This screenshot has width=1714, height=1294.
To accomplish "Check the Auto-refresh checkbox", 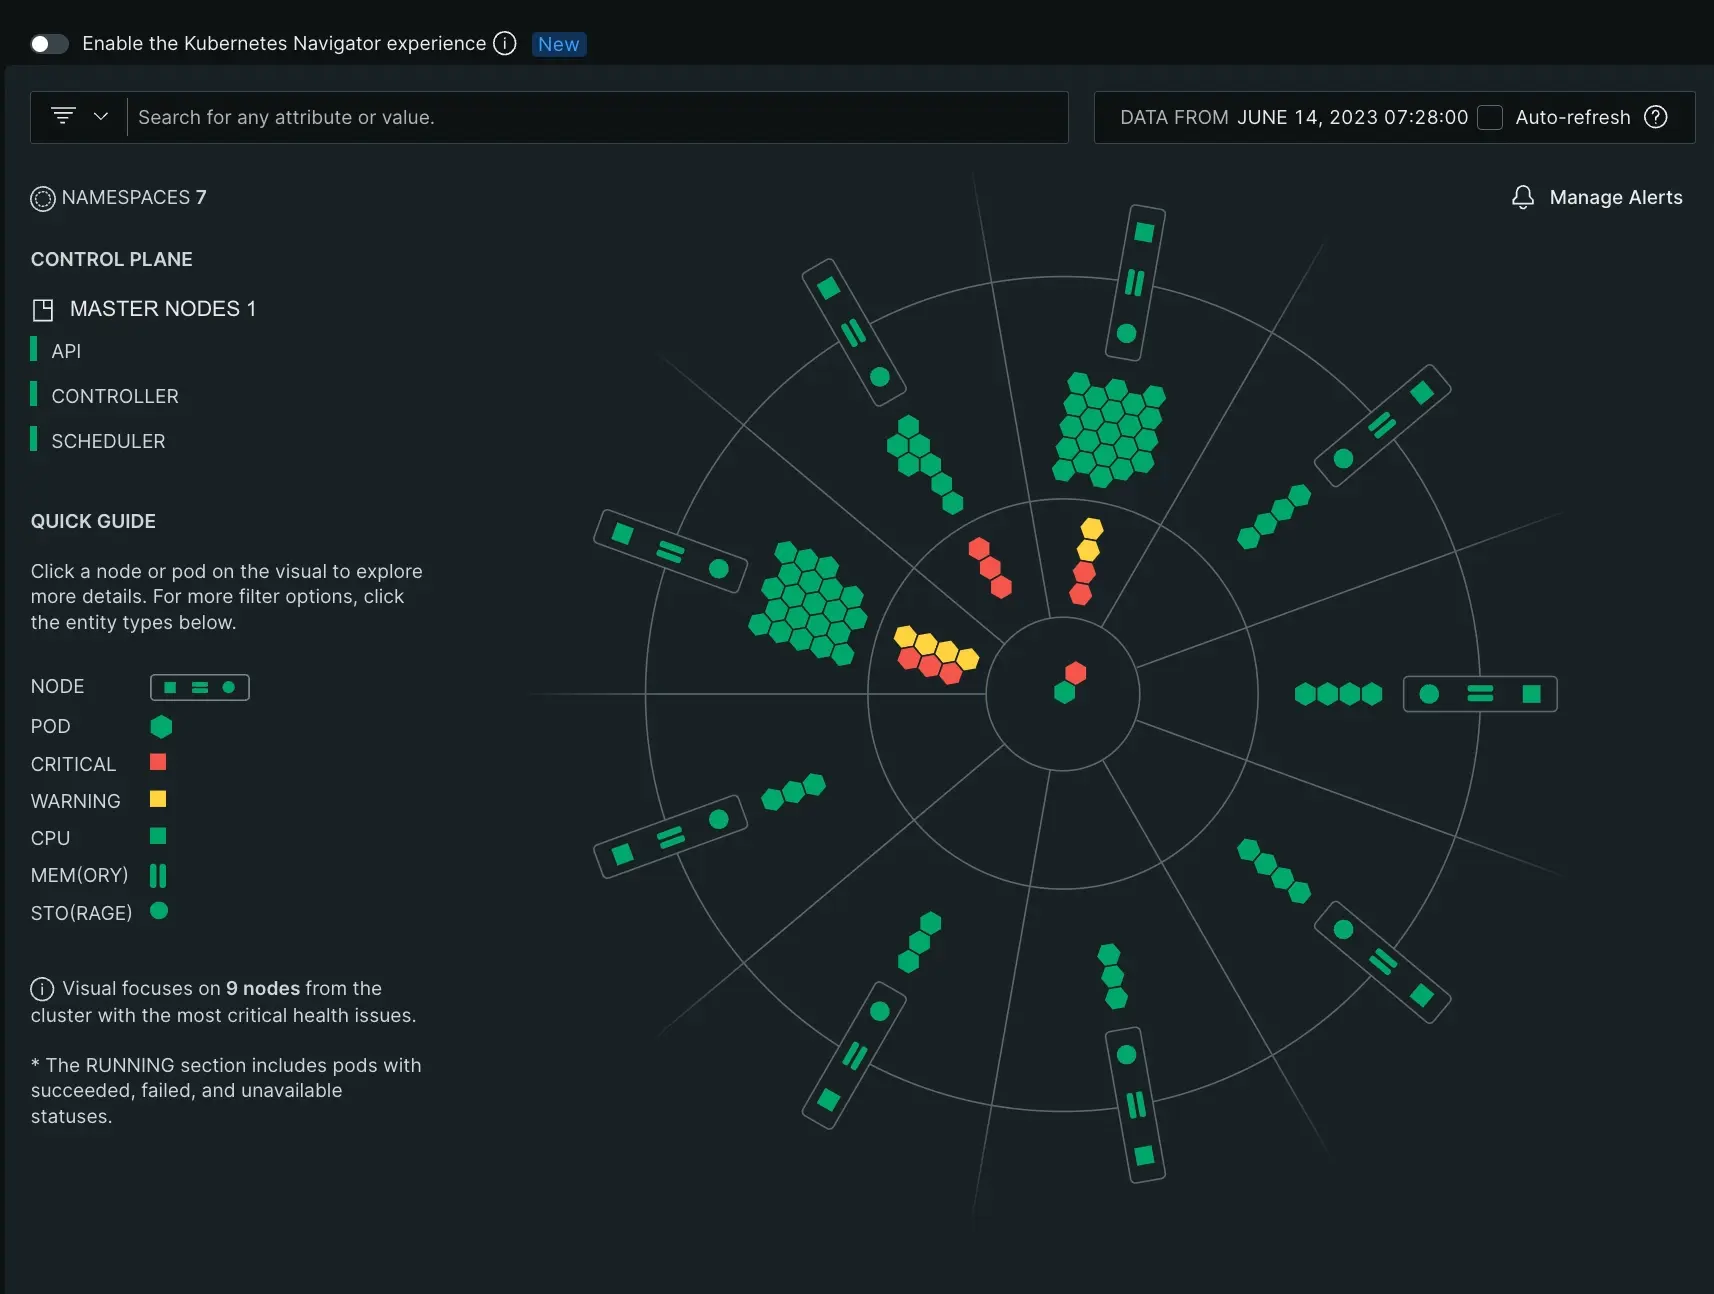I will click(1490, 118).
